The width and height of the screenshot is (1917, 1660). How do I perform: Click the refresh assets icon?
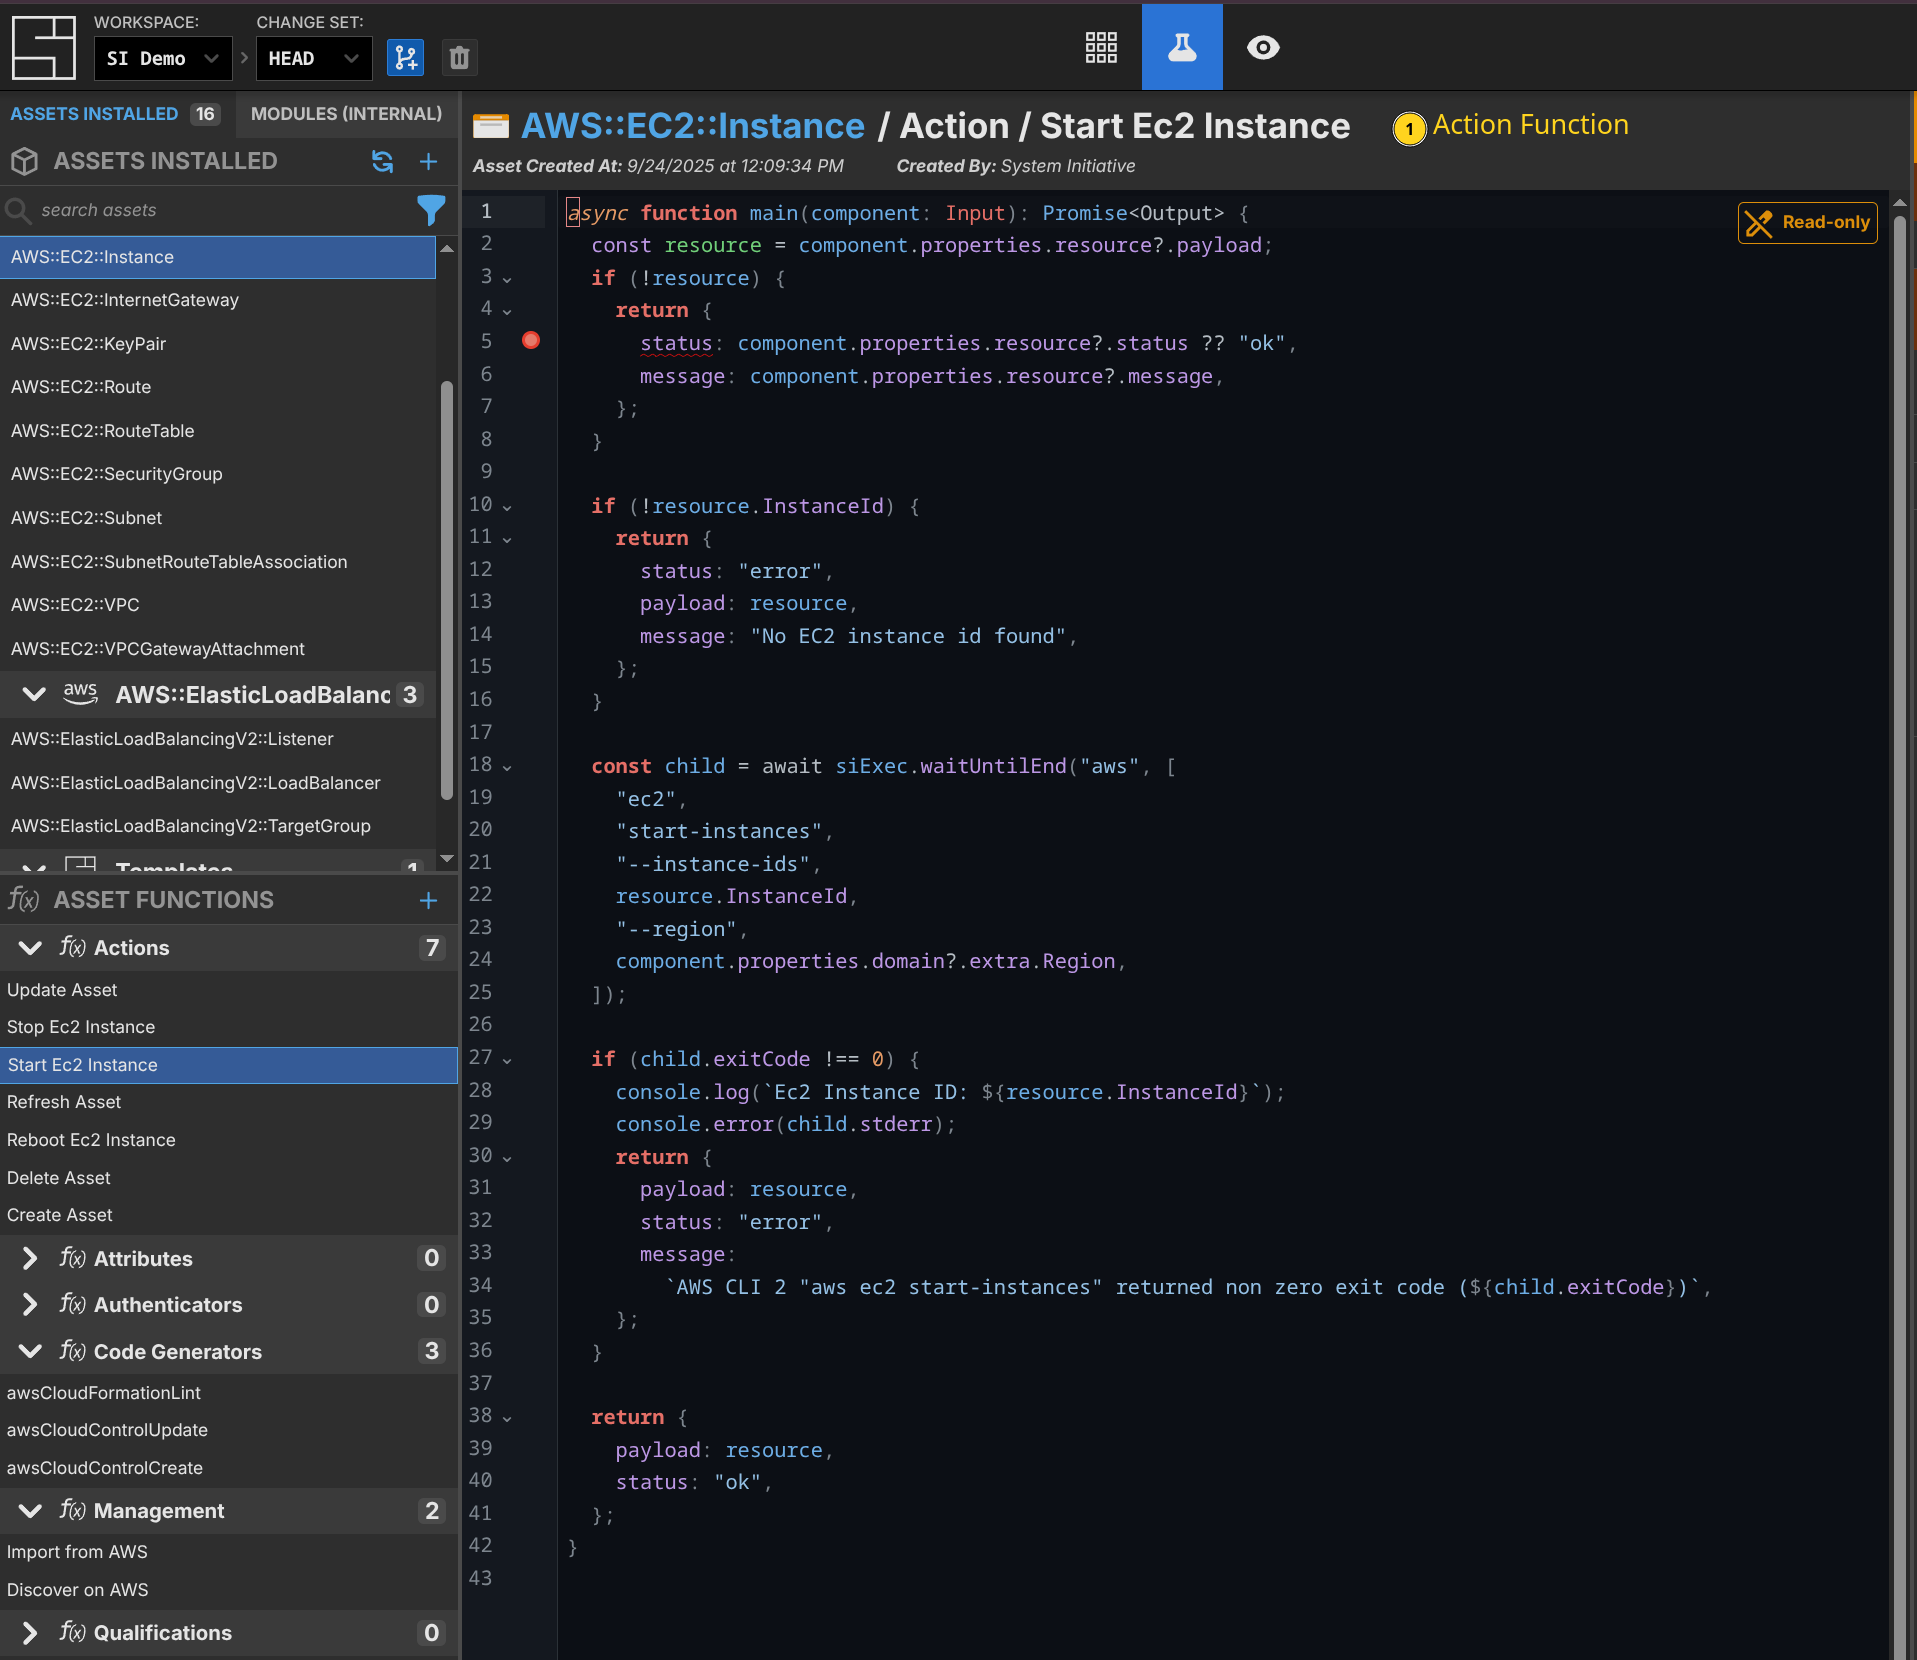pos(382,161)
